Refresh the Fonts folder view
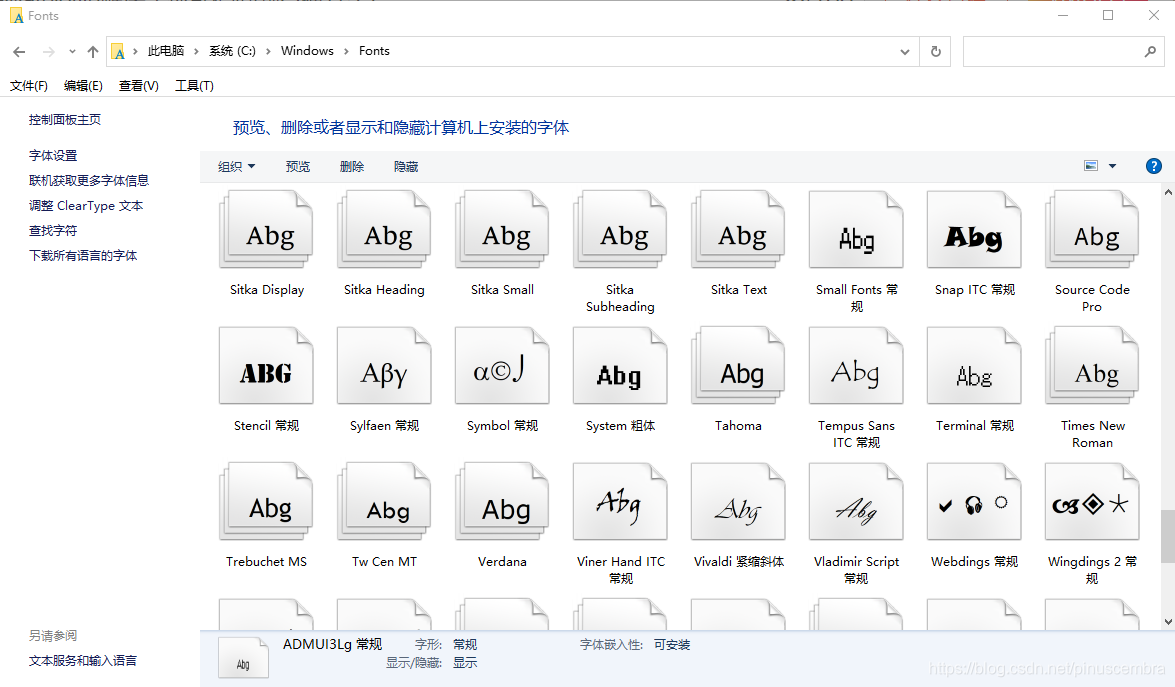 point(935,52)
